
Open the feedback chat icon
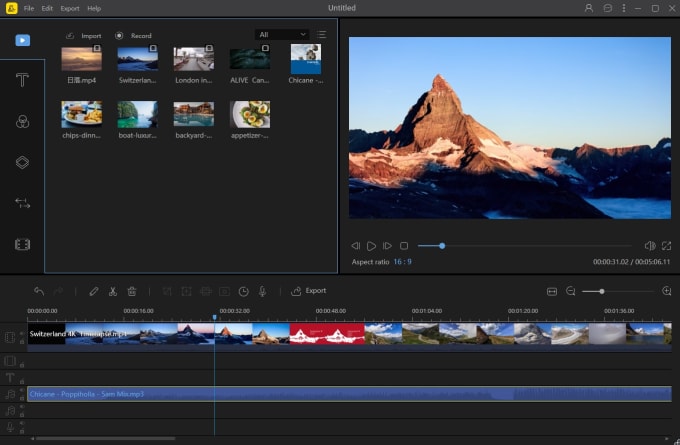608,8
